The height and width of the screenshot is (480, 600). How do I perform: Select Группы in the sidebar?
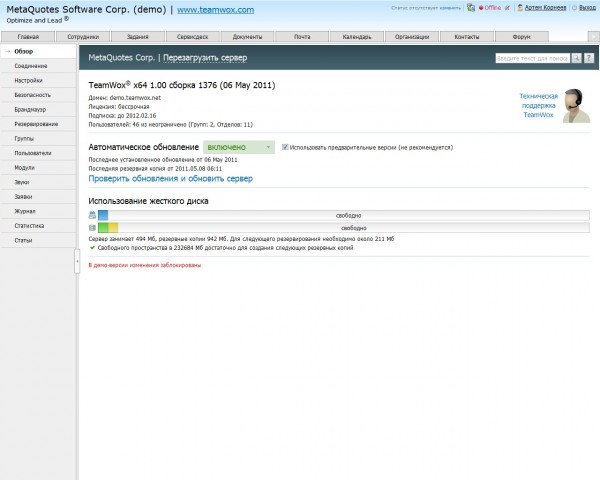tap(38, 139)
